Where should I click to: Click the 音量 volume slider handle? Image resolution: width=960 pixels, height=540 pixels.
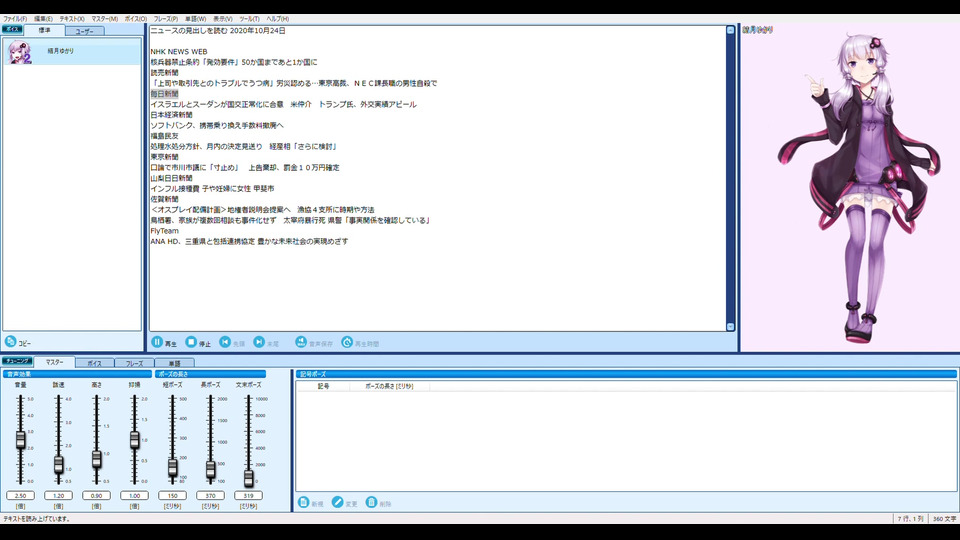pos(21,440)
